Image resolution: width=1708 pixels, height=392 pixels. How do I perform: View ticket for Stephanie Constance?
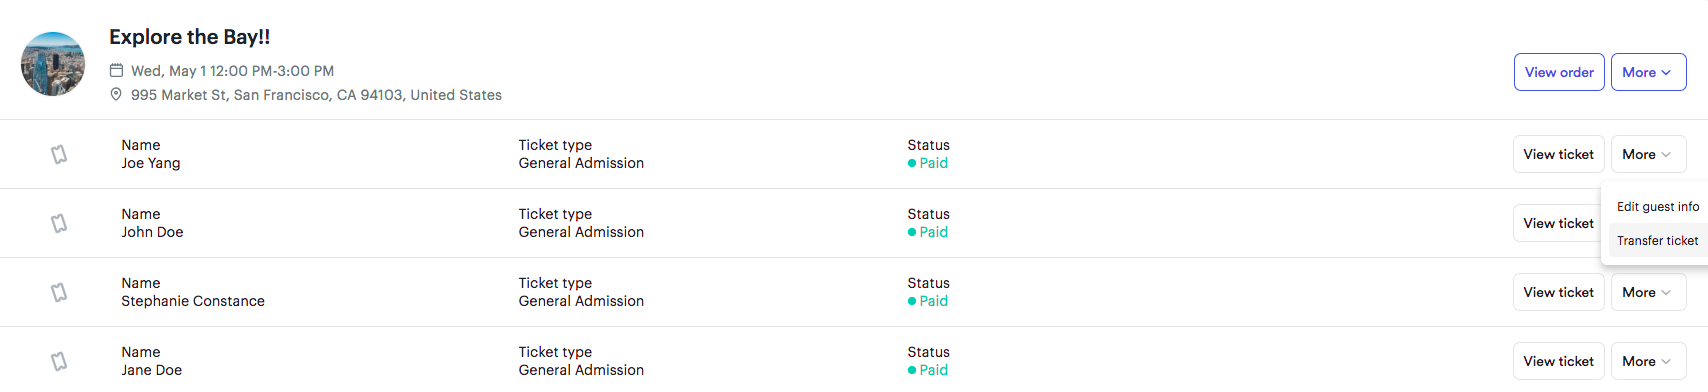coord(1558,292)
